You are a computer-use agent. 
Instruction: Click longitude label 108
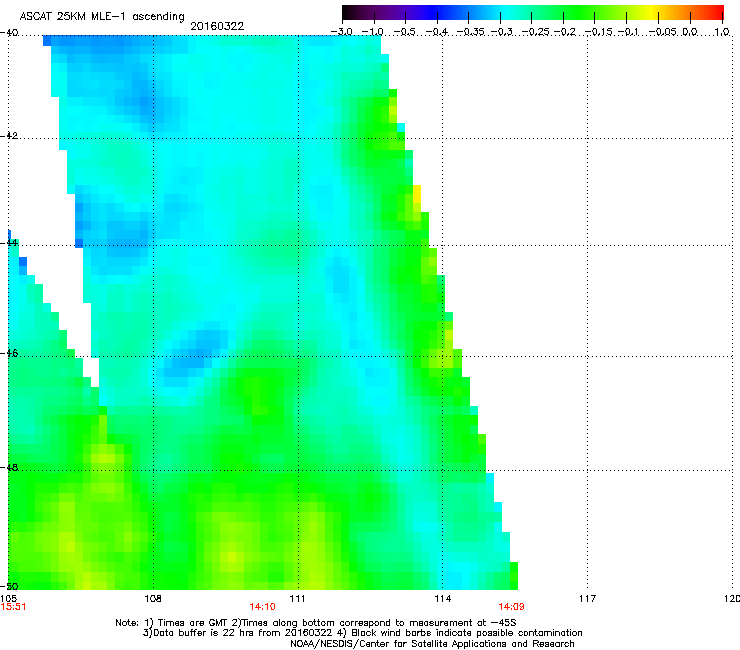click(x=153, y=599)
